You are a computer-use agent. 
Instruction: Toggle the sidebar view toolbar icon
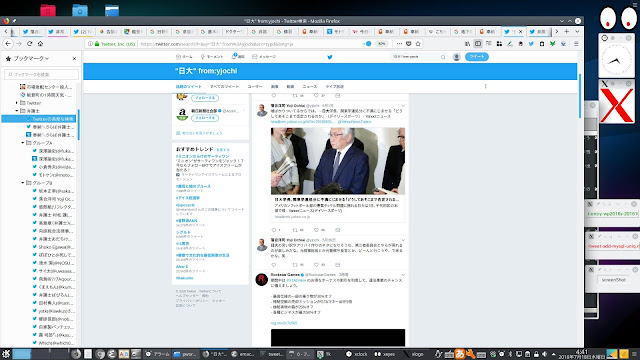[478, 44]
